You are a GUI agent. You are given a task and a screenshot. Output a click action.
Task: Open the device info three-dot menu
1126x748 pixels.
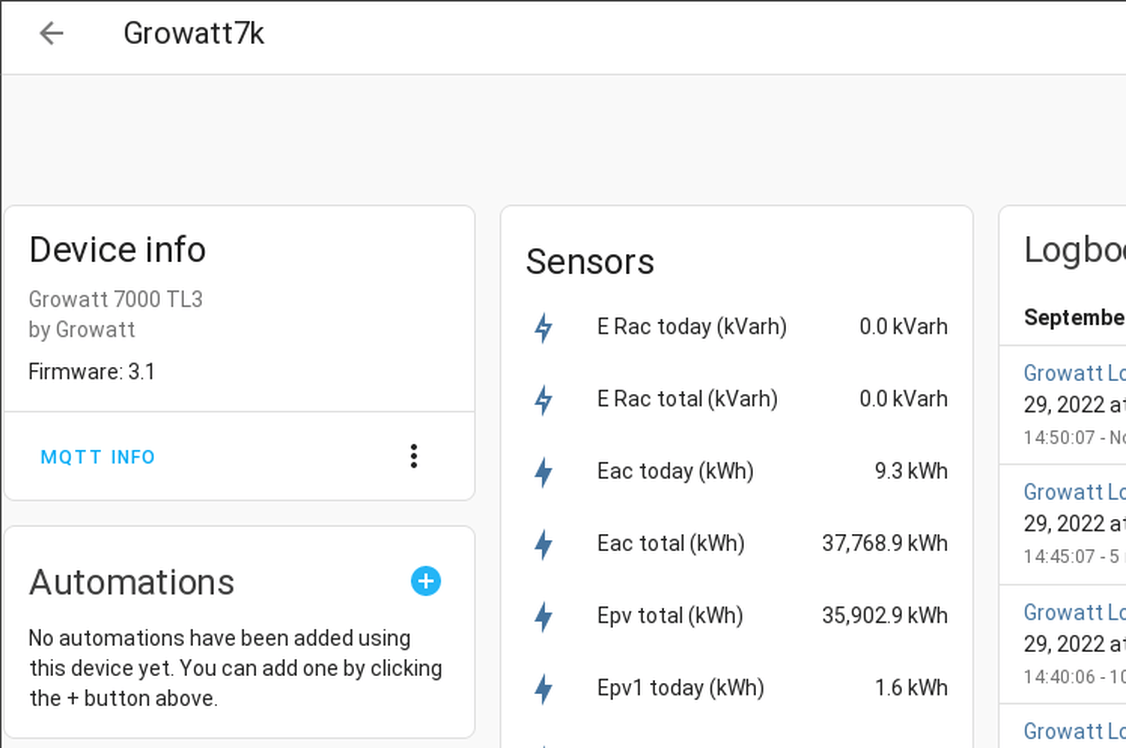click(x=414, y=456)
